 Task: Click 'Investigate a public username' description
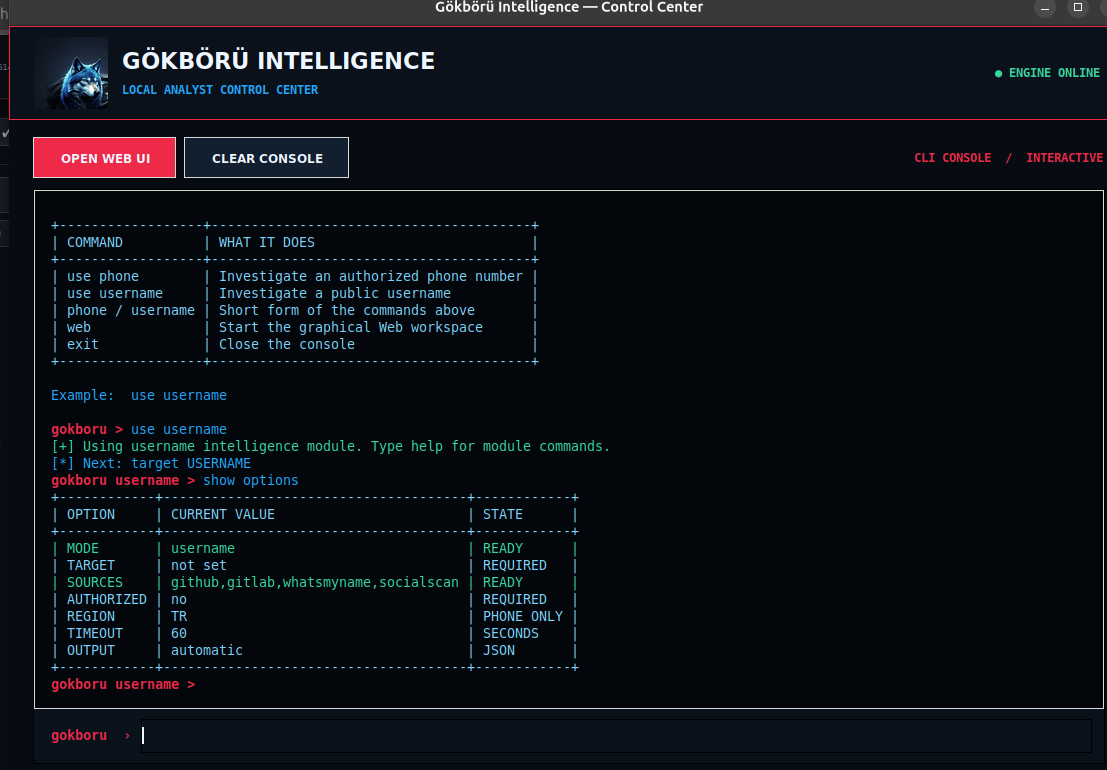[335, 293]
